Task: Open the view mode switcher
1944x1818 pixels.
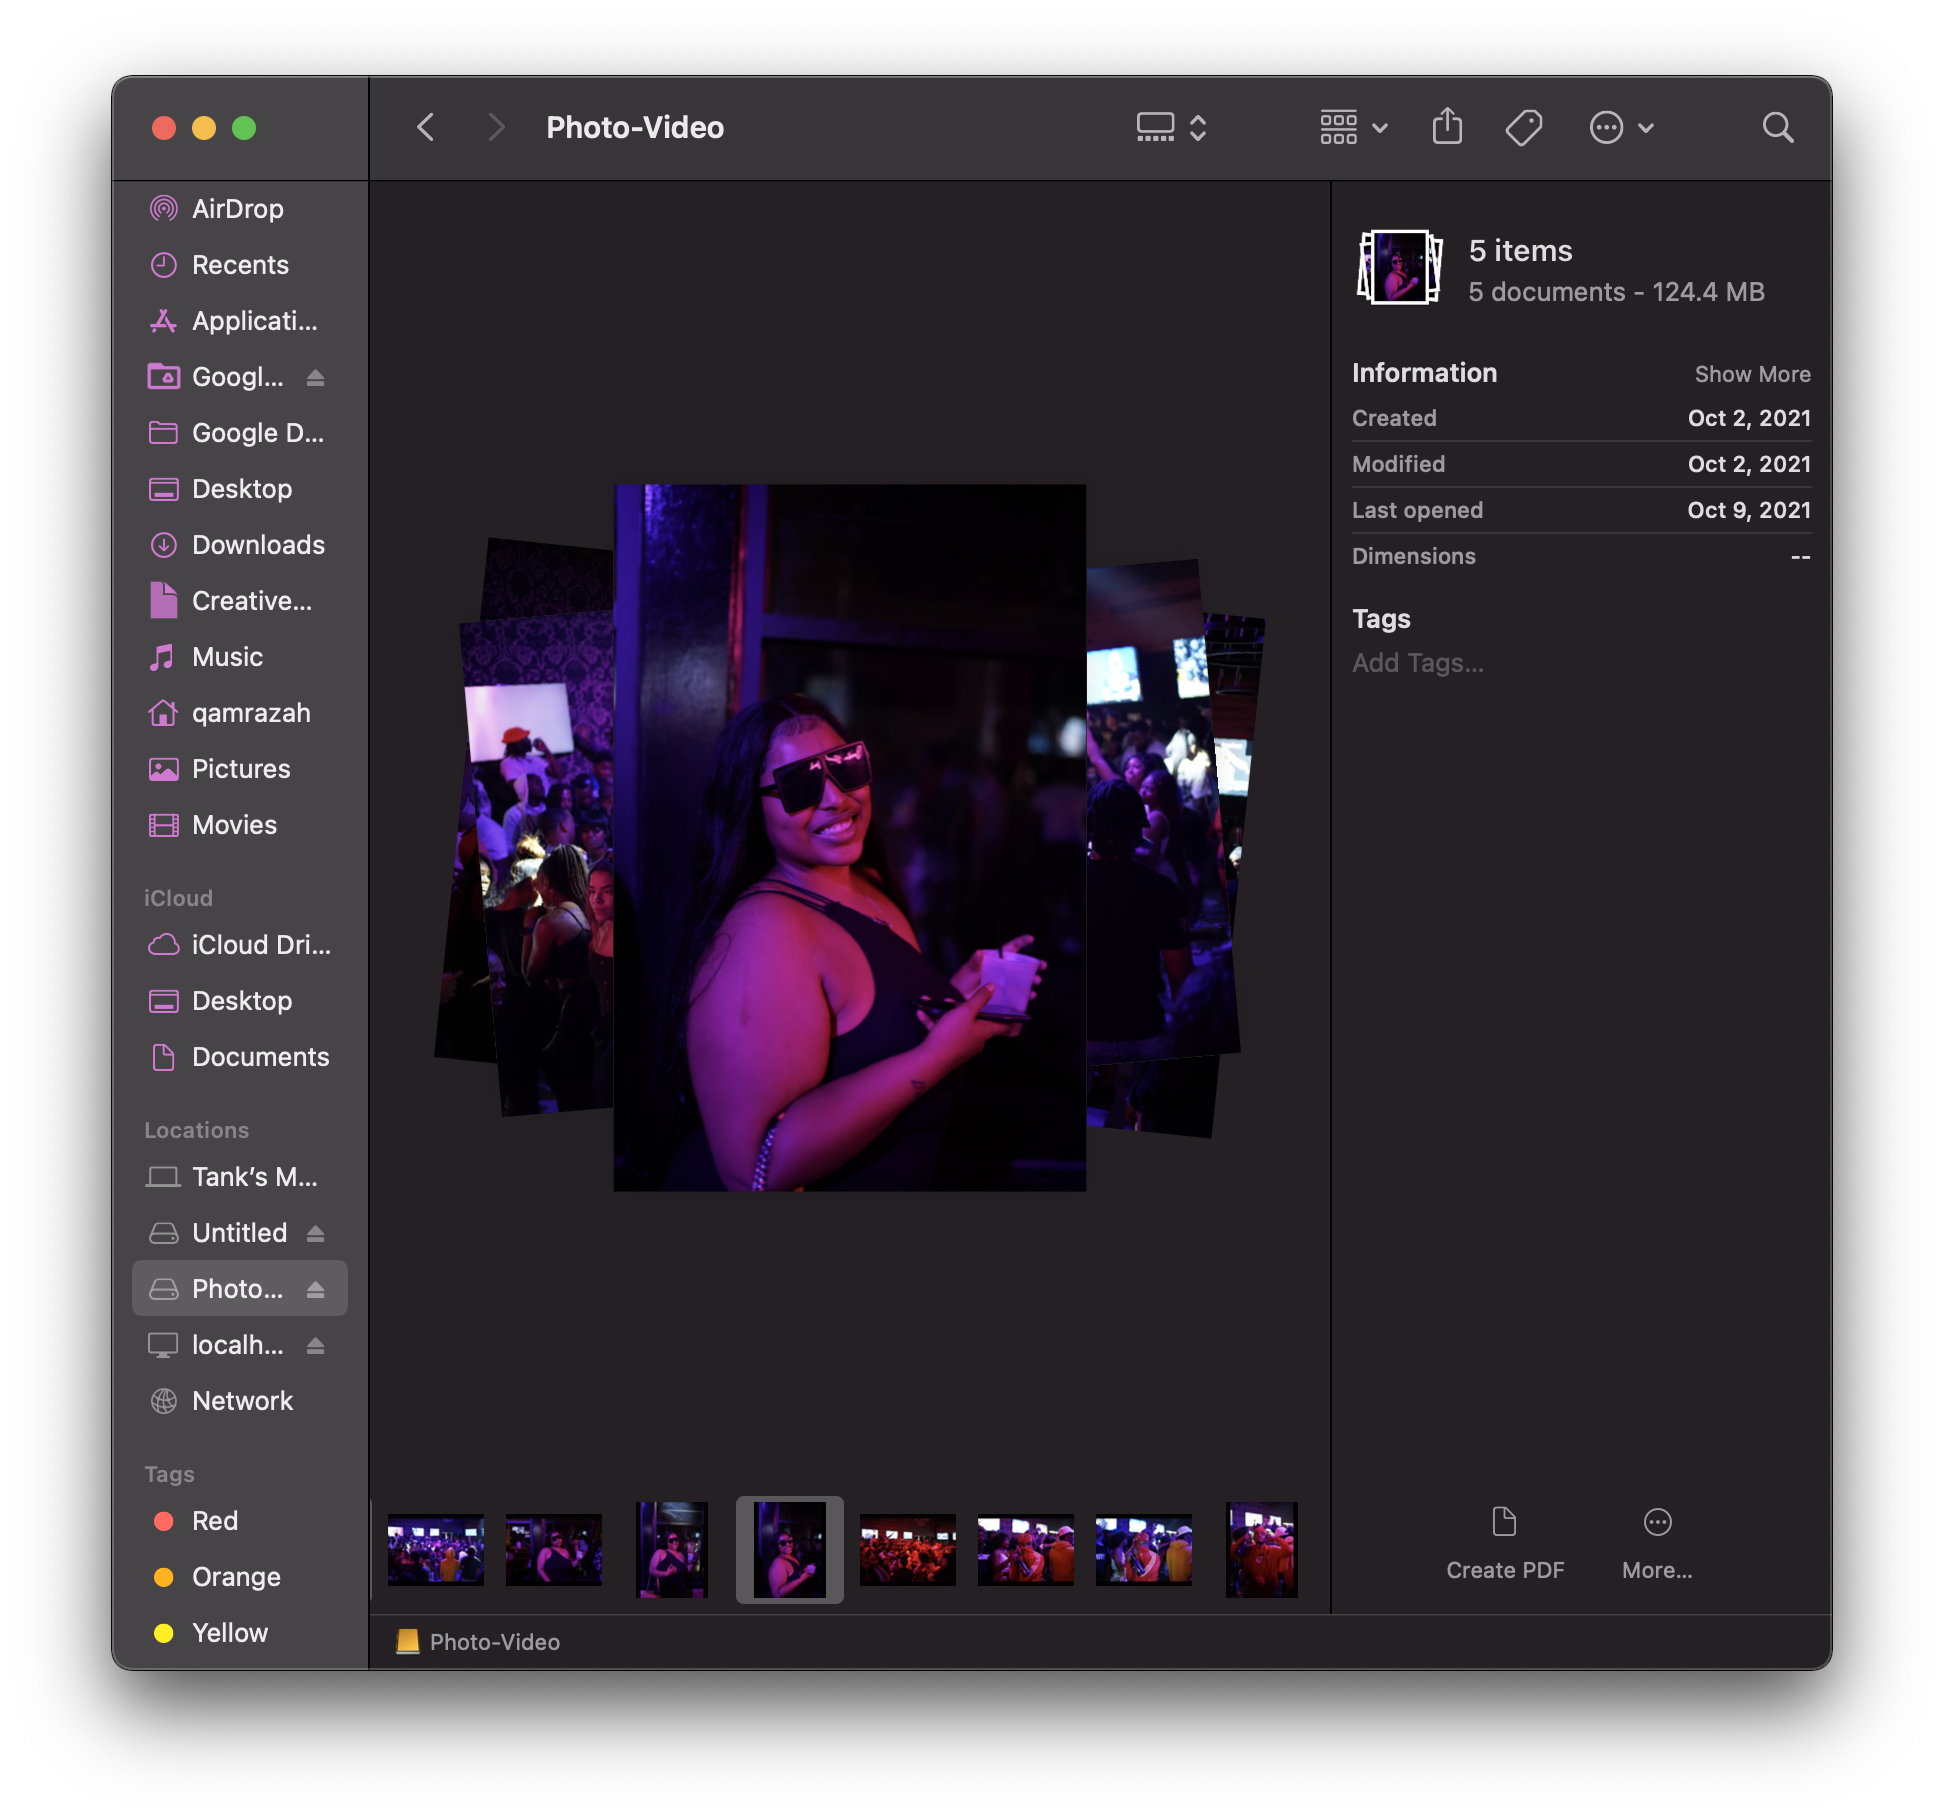Action: click(x=1172, y=127)
